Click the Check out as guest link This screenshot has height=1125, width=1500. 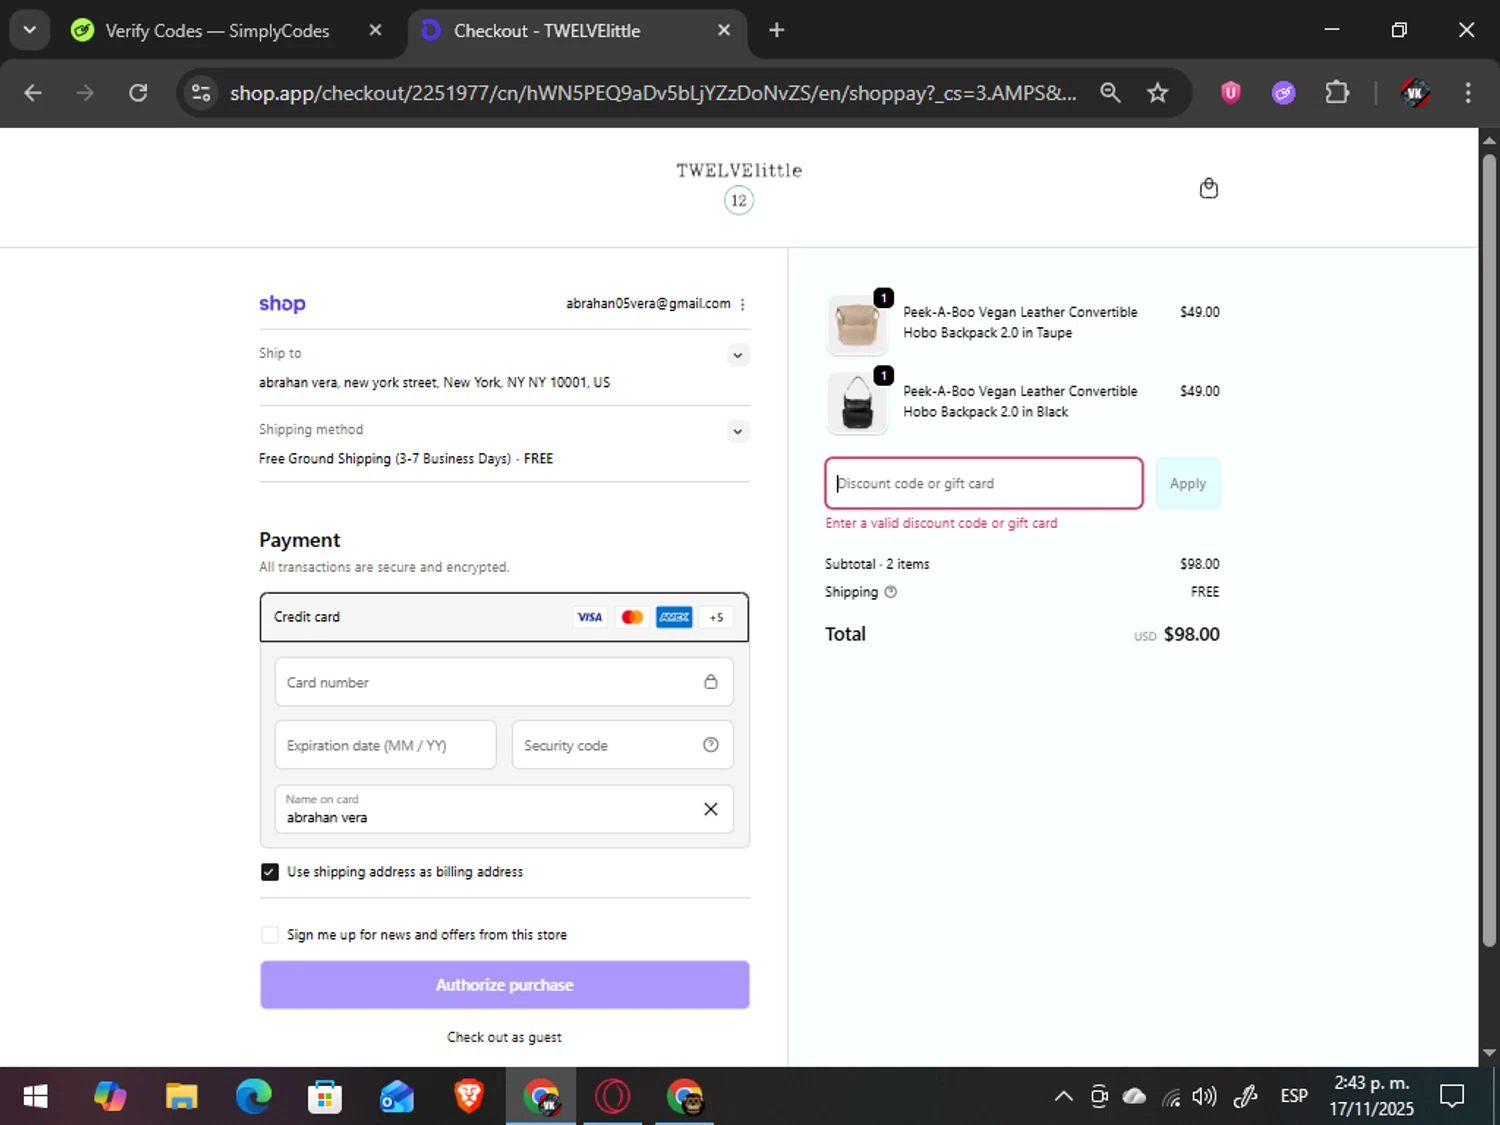click(x=504, y=1037)
